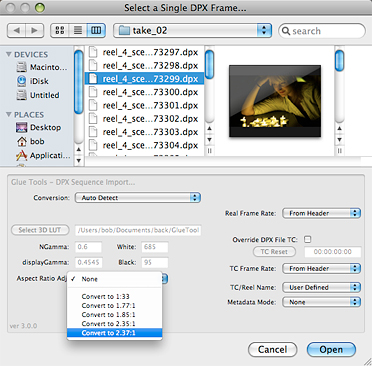372x366 pixels.
Task: Choose Convert to 1:33
Action: (114, 296)
